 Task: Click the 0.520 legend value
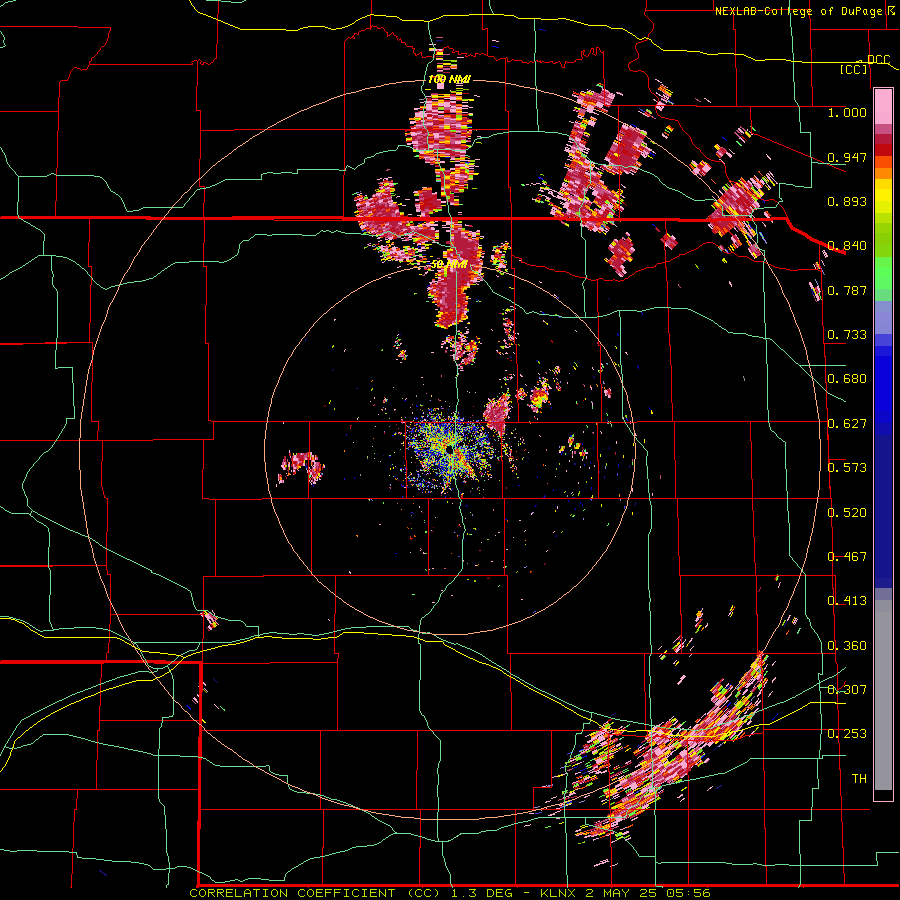coord(847,513)
